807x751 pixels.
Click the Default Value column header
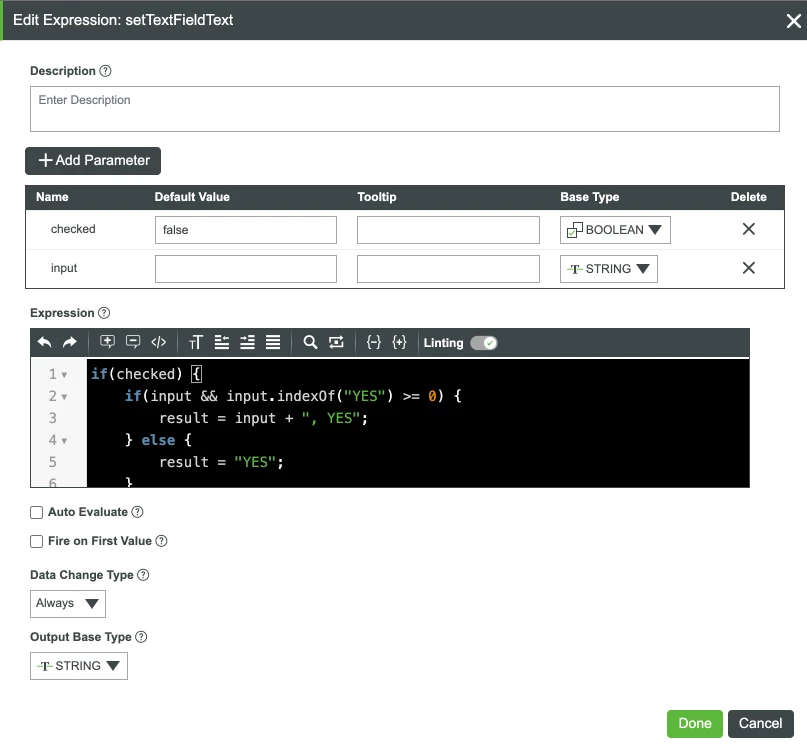tap(192, 197)
